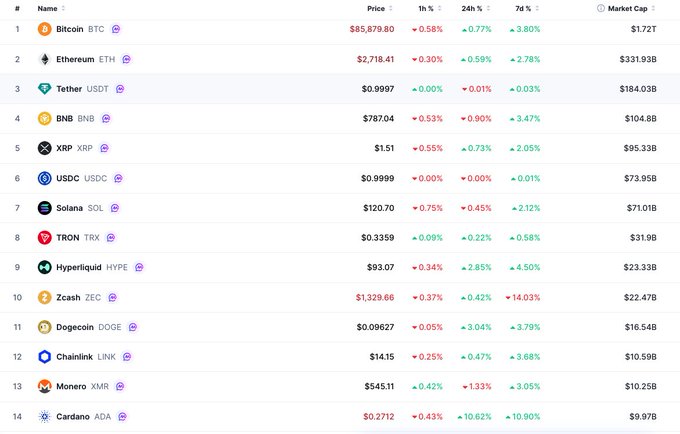Screen dimensions: 680x434
Task: Click the Dogecoin logo icon
Action: pos(44,327)
